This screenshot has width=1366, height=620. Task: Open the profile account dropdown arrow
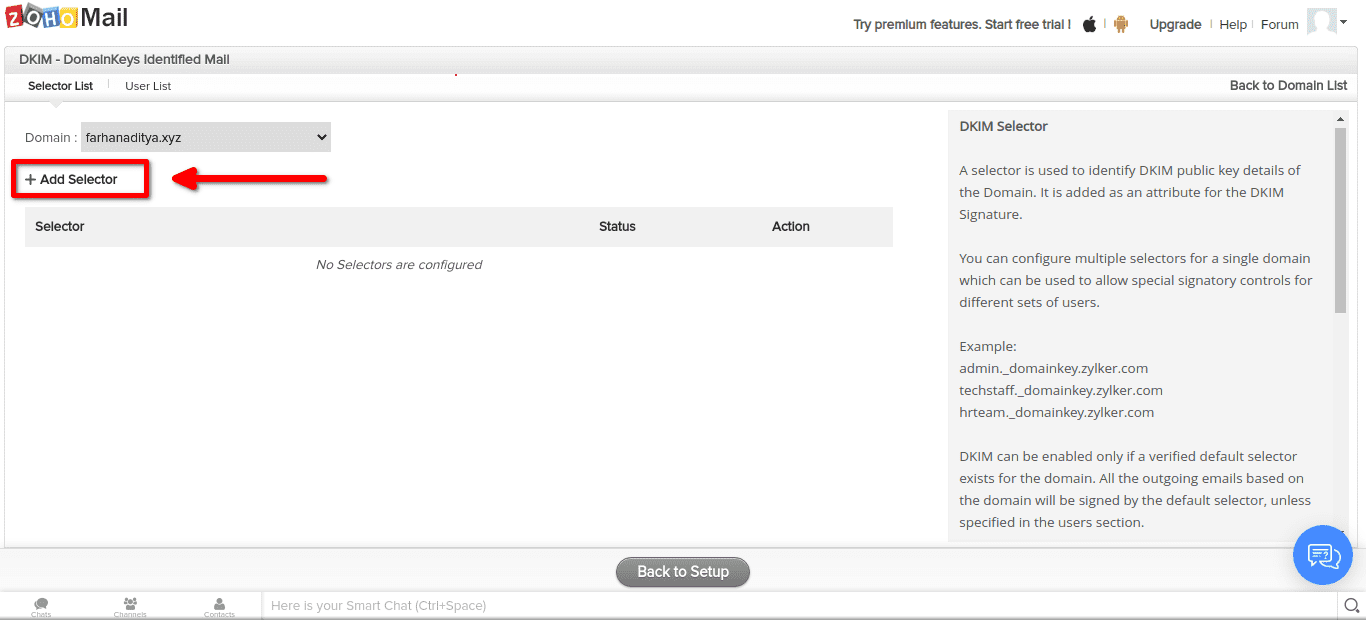[x=1343, y=22]
